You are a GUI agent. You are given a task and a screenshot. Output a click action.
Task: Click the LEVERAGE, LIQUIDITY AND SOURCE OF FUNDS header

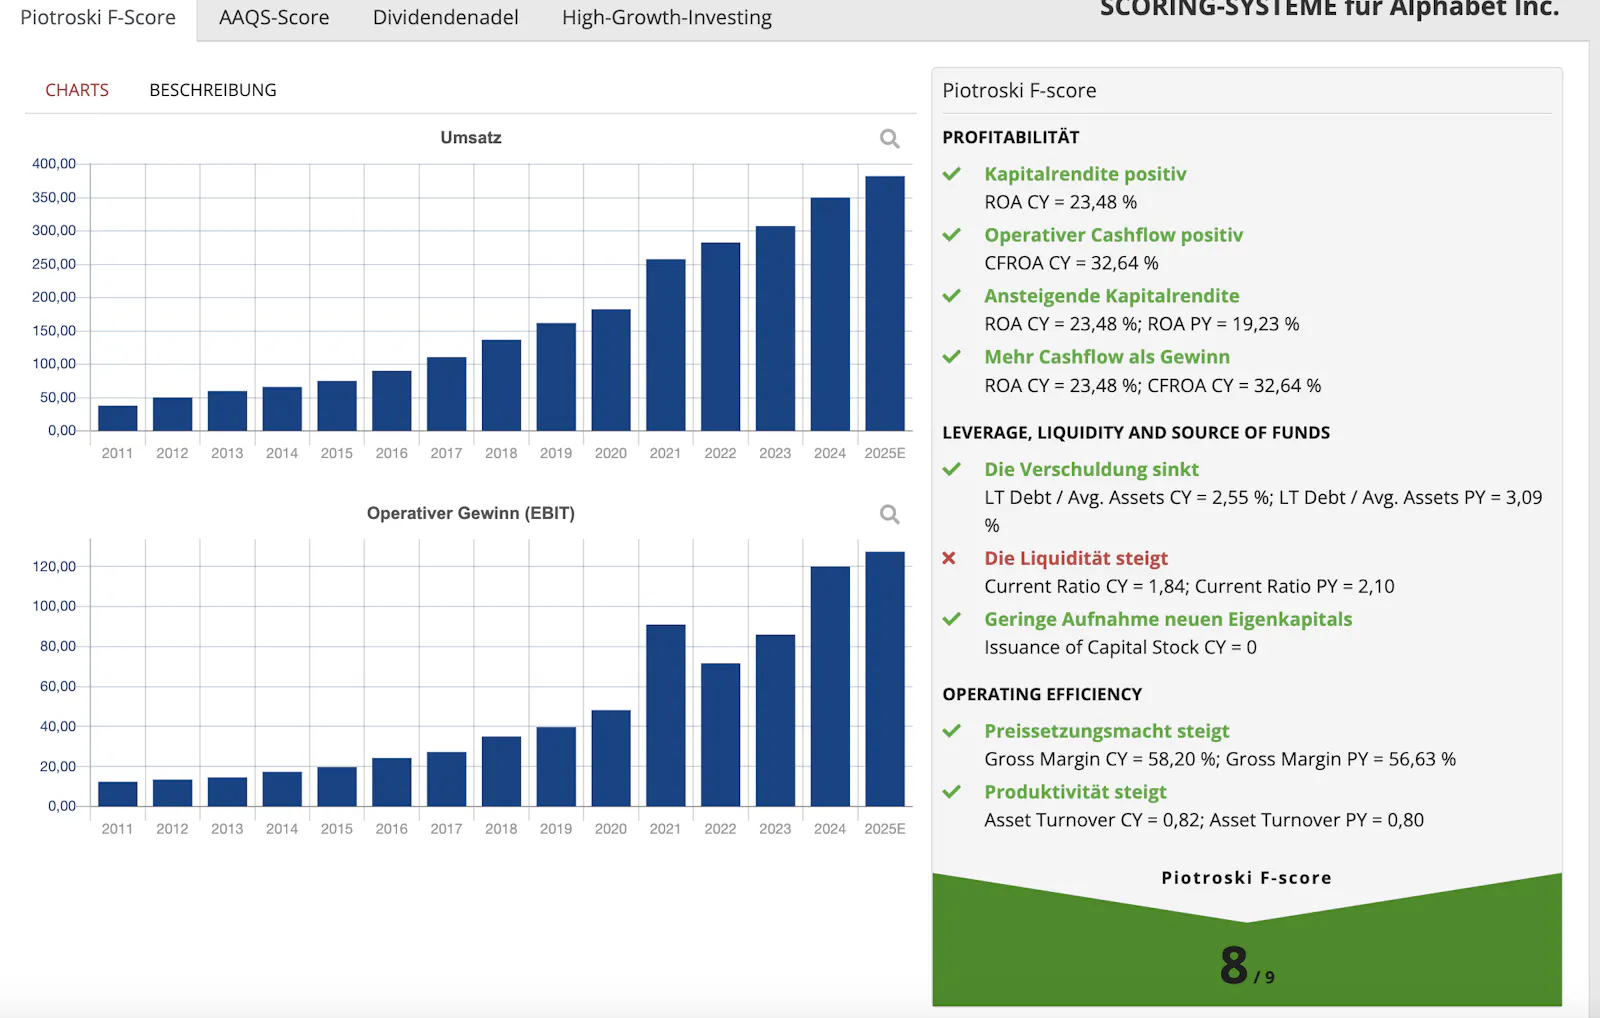coord(1136,433)
